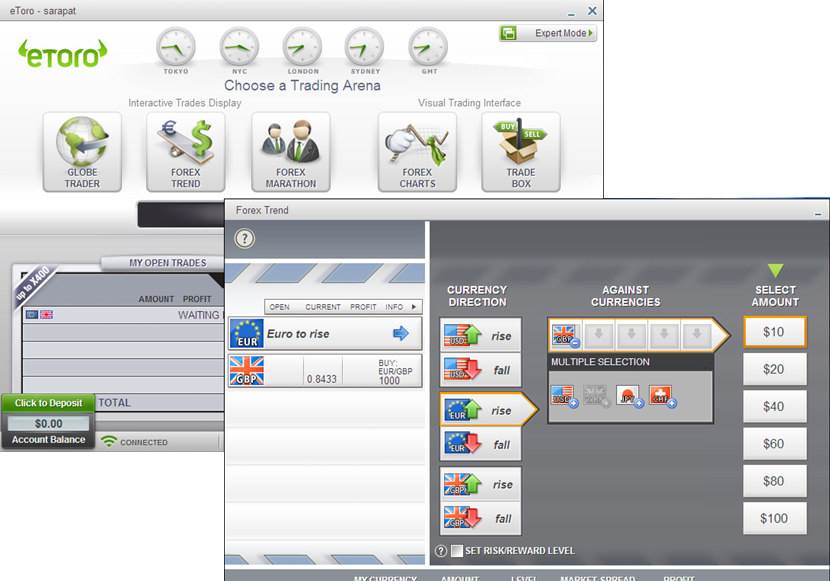
Task: Click the London clock
Action: point(302,47)
